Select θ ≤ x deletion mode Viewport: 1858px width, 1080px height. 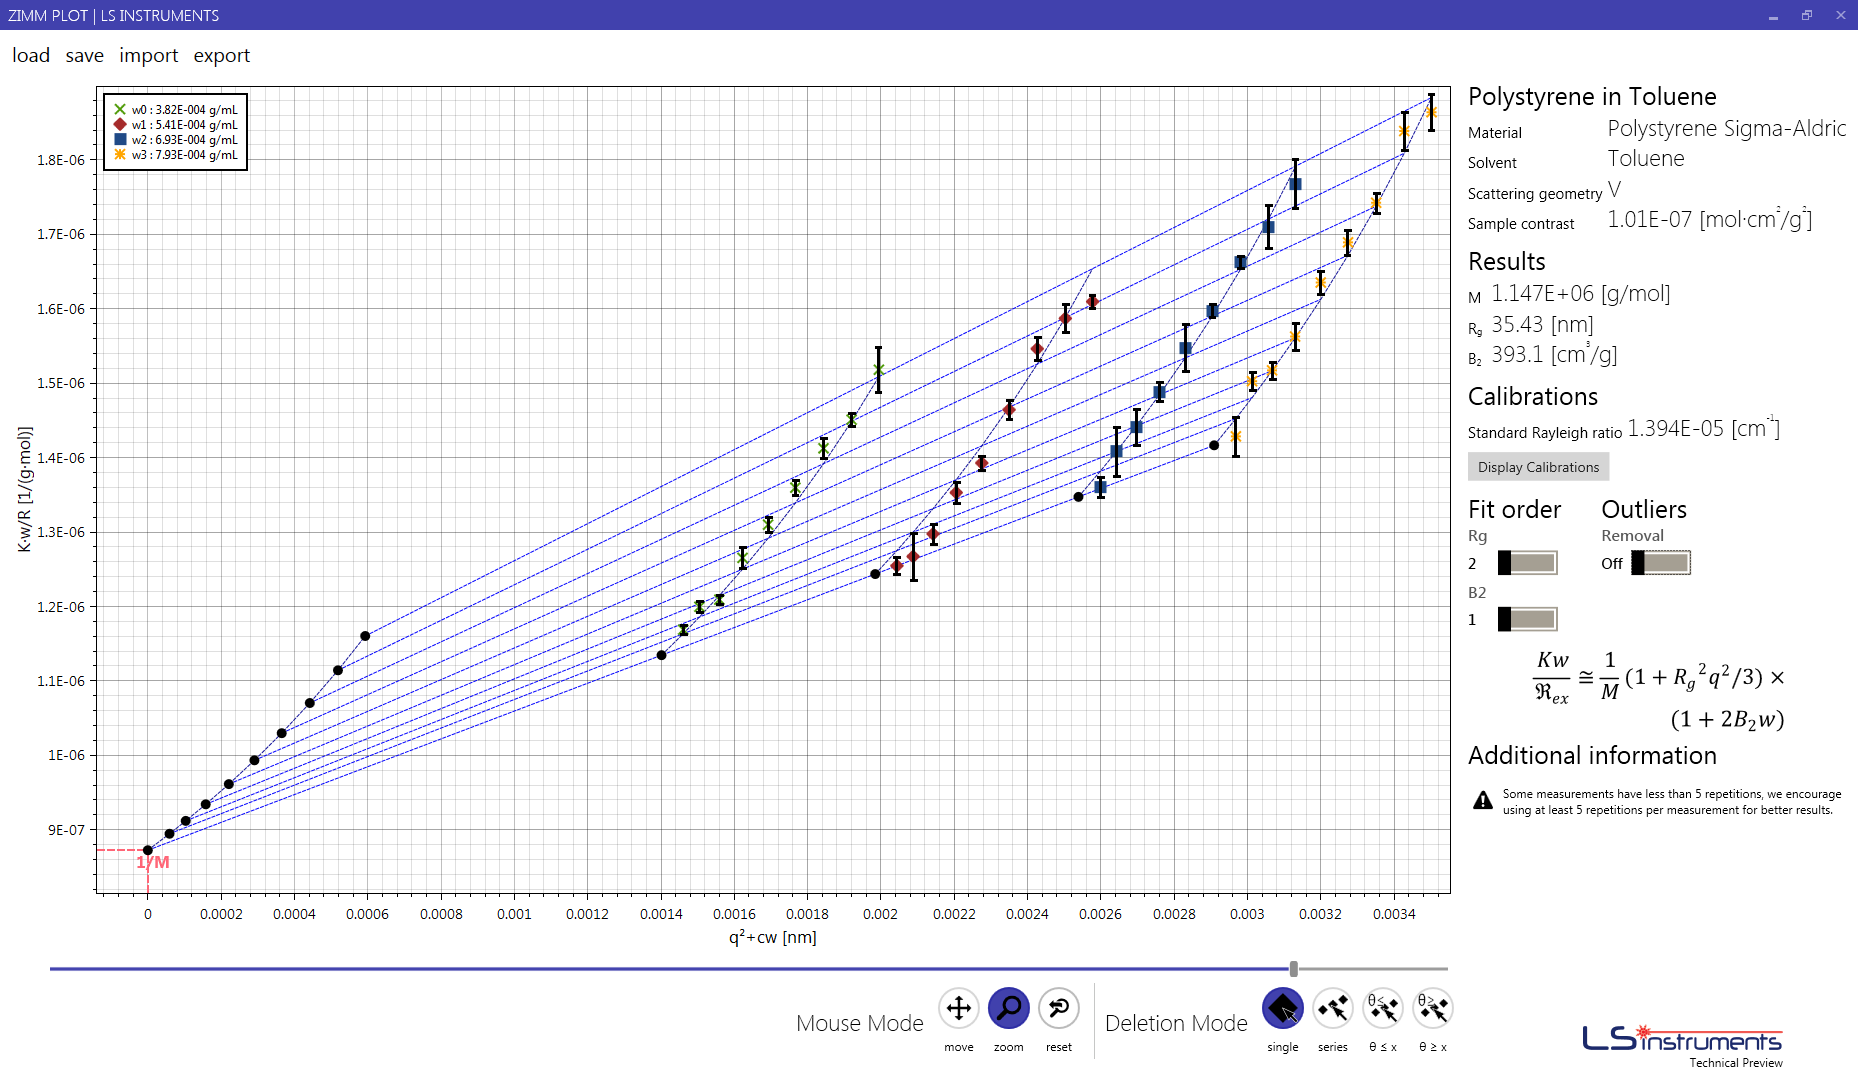[x=1382, y=1008]
